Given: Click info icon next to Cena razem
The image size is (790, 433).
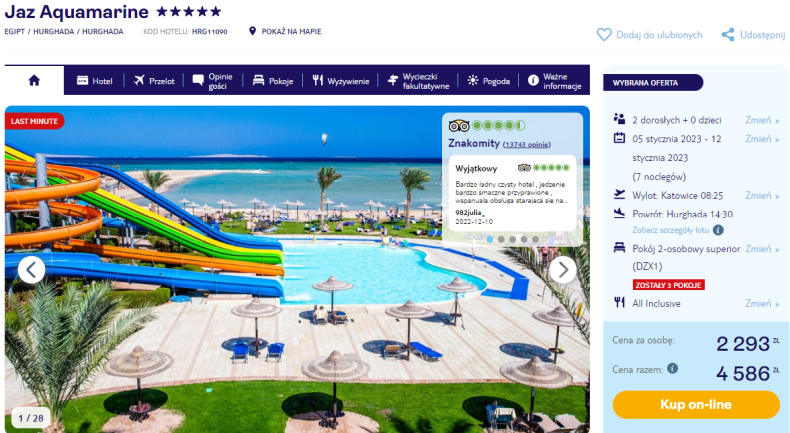Looking at the screenshot, I should pyautogui.click(x=673, y=368).
